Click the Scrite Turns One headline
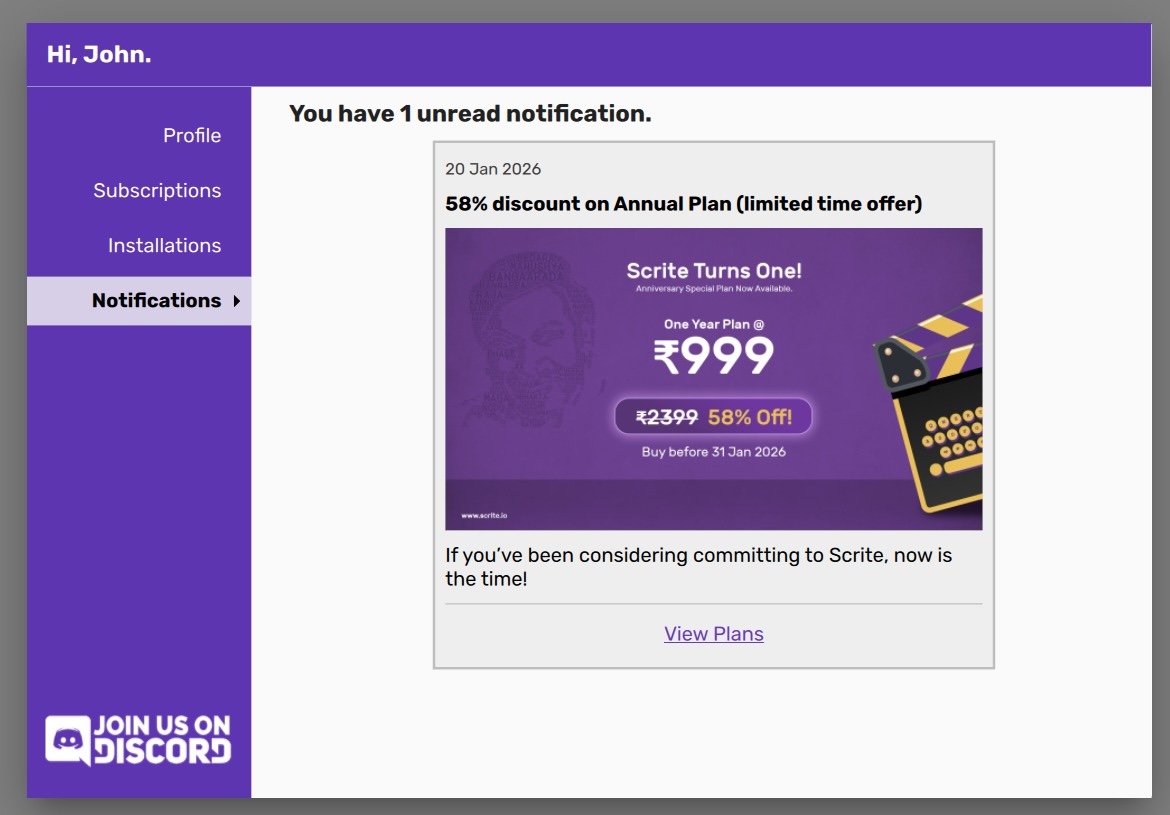The image size is (1170, 815). (x=713, y=271)
